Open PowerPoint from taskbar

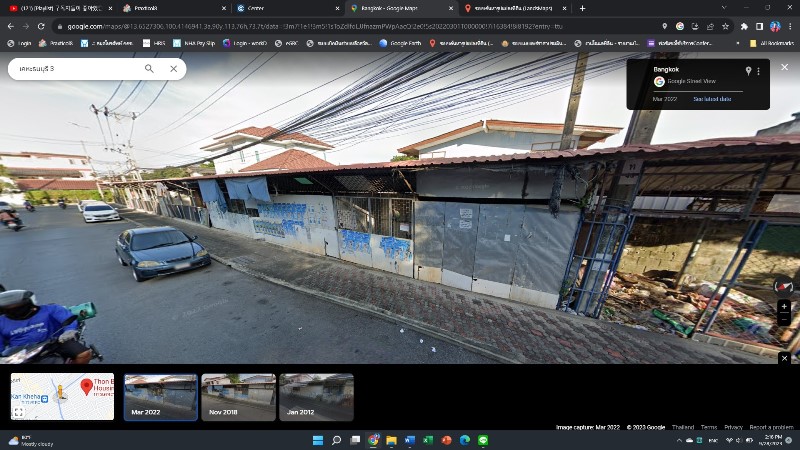[446, 440]
